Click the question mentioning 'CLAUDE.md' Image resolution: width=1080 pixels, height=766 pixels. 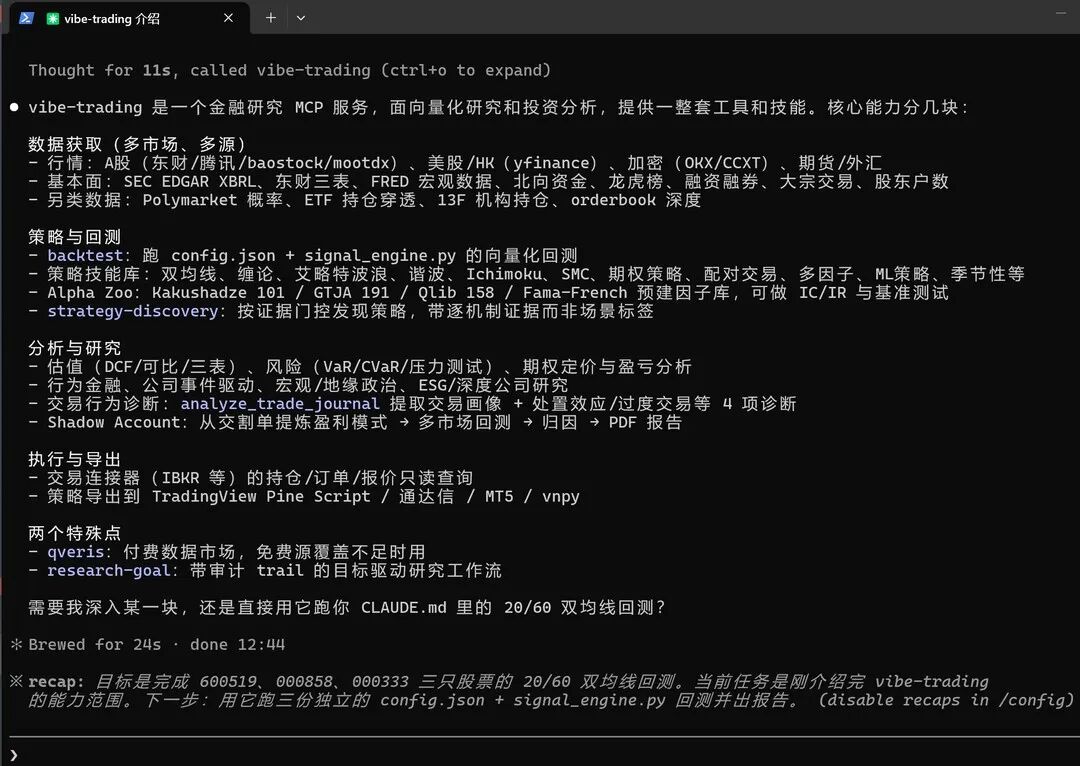click(346, 608)
